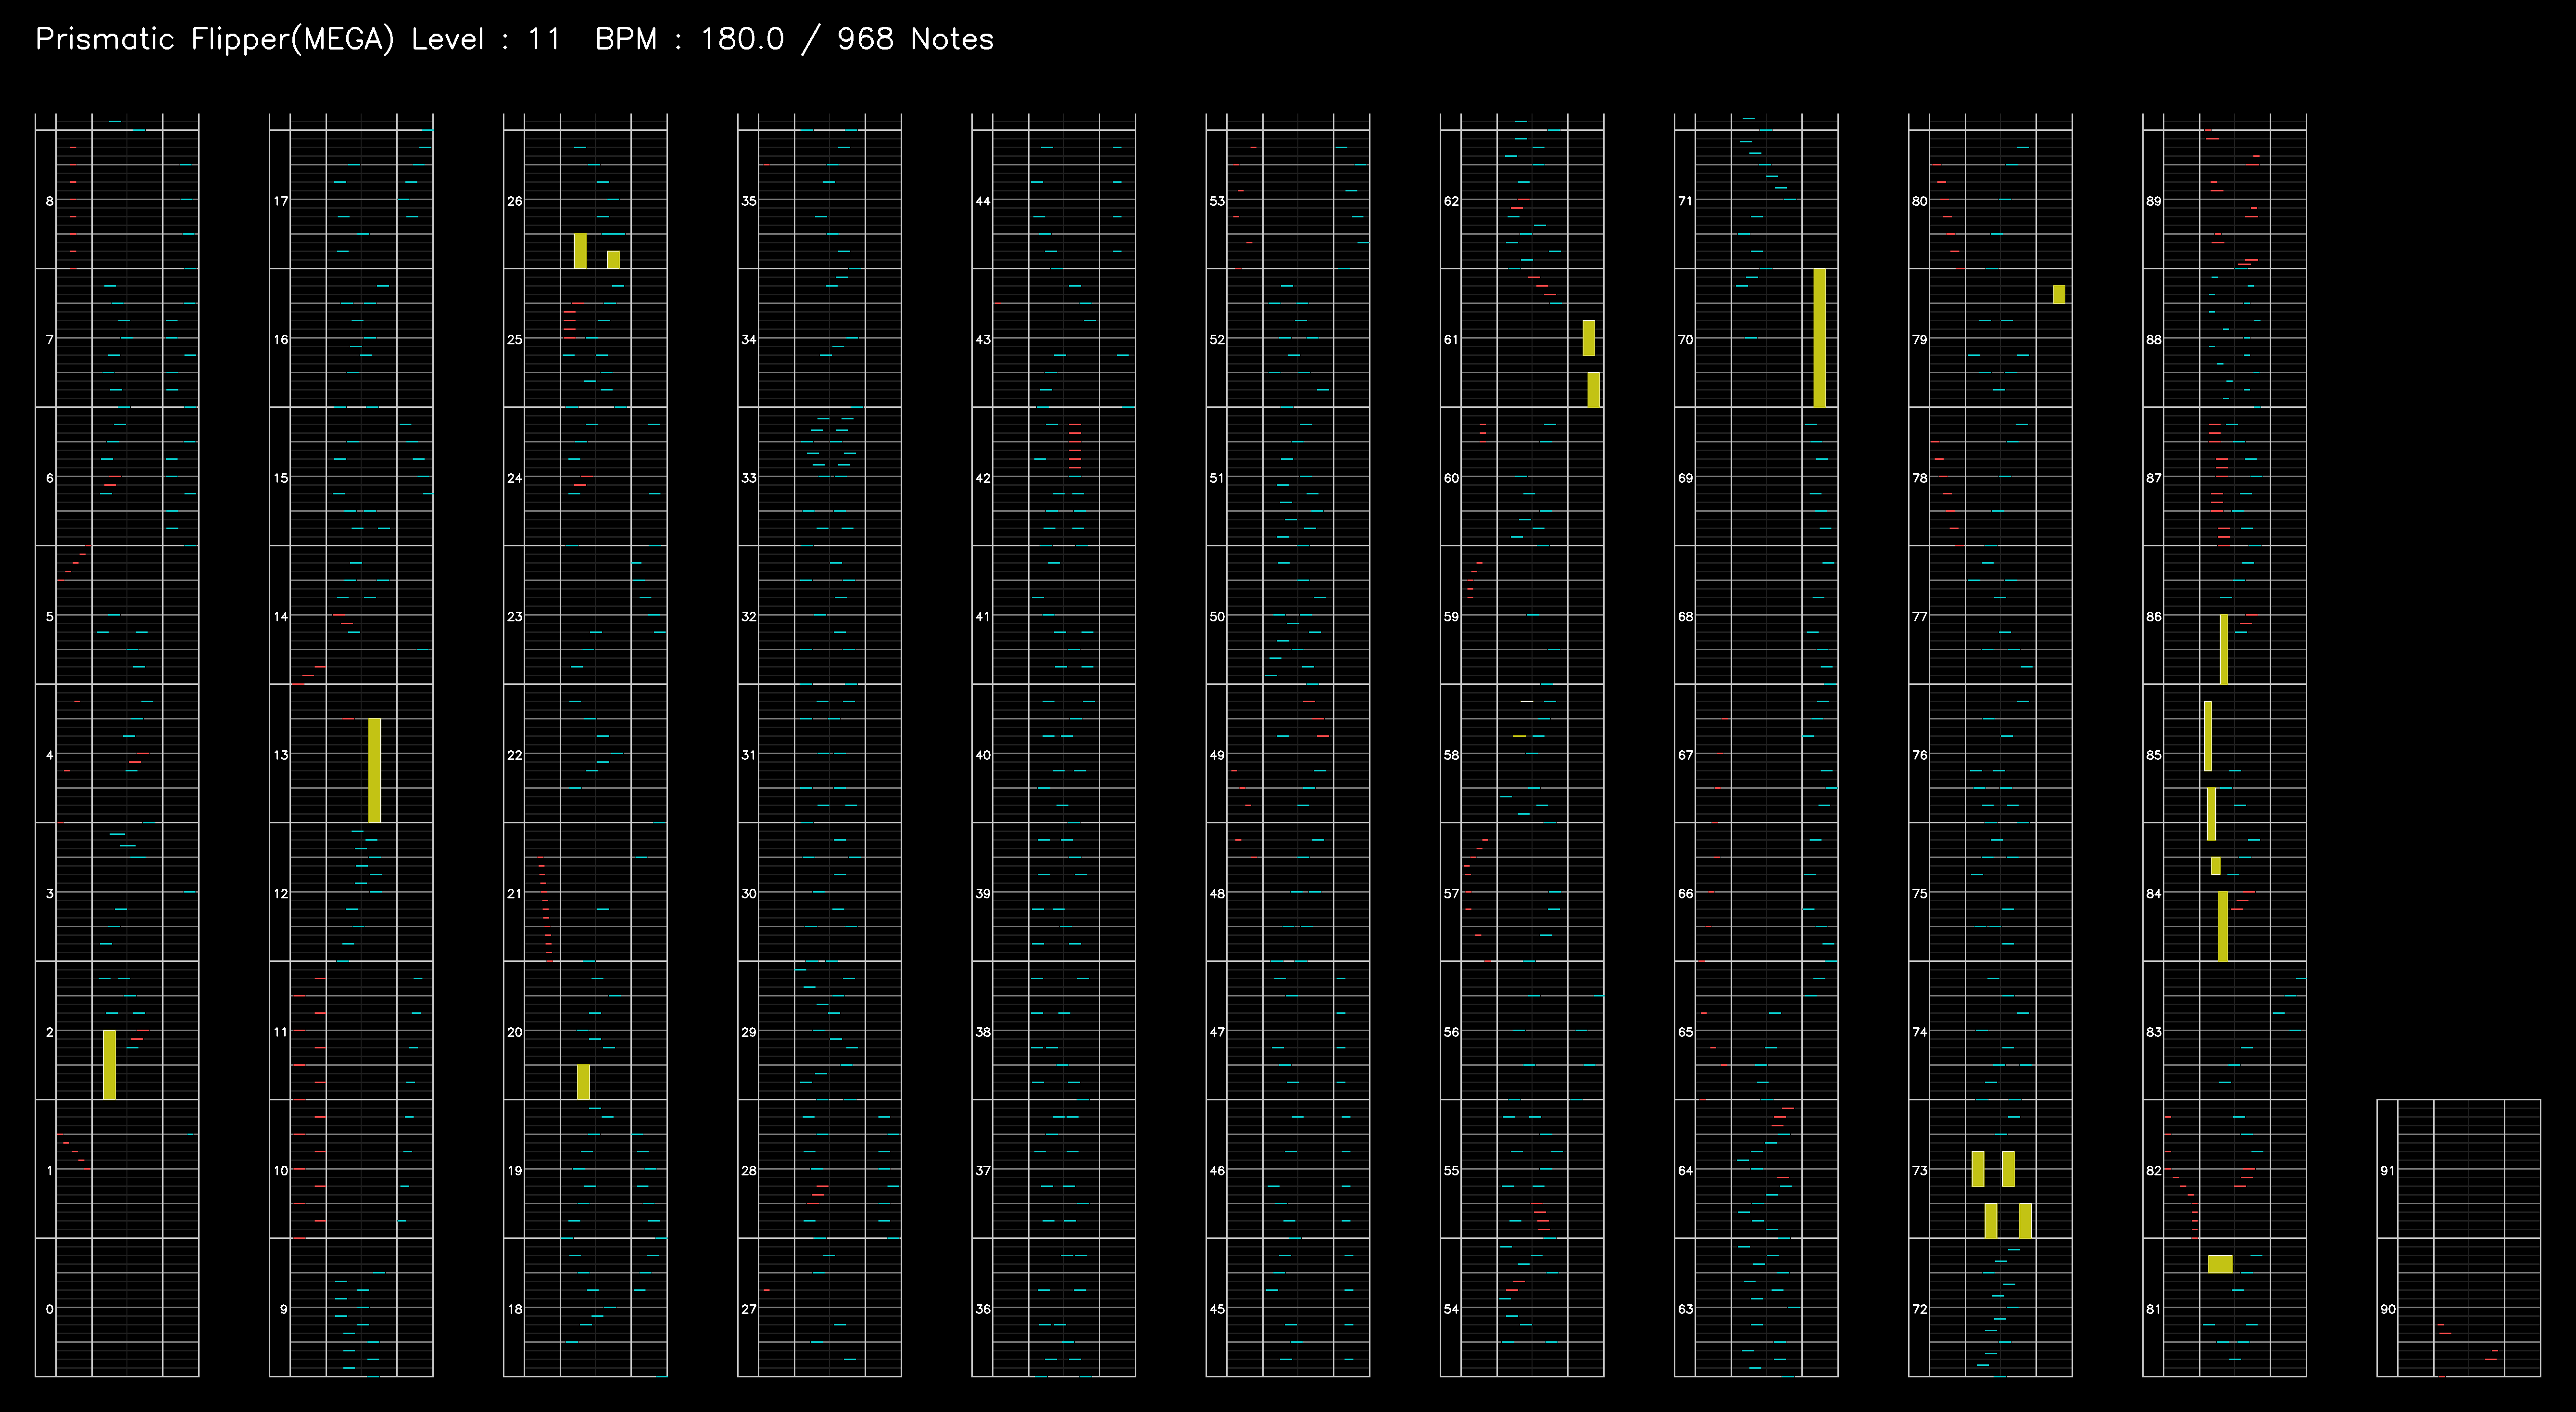
Task: Select the tall yellow hold note in measure 70
Action: point(1819,338)
